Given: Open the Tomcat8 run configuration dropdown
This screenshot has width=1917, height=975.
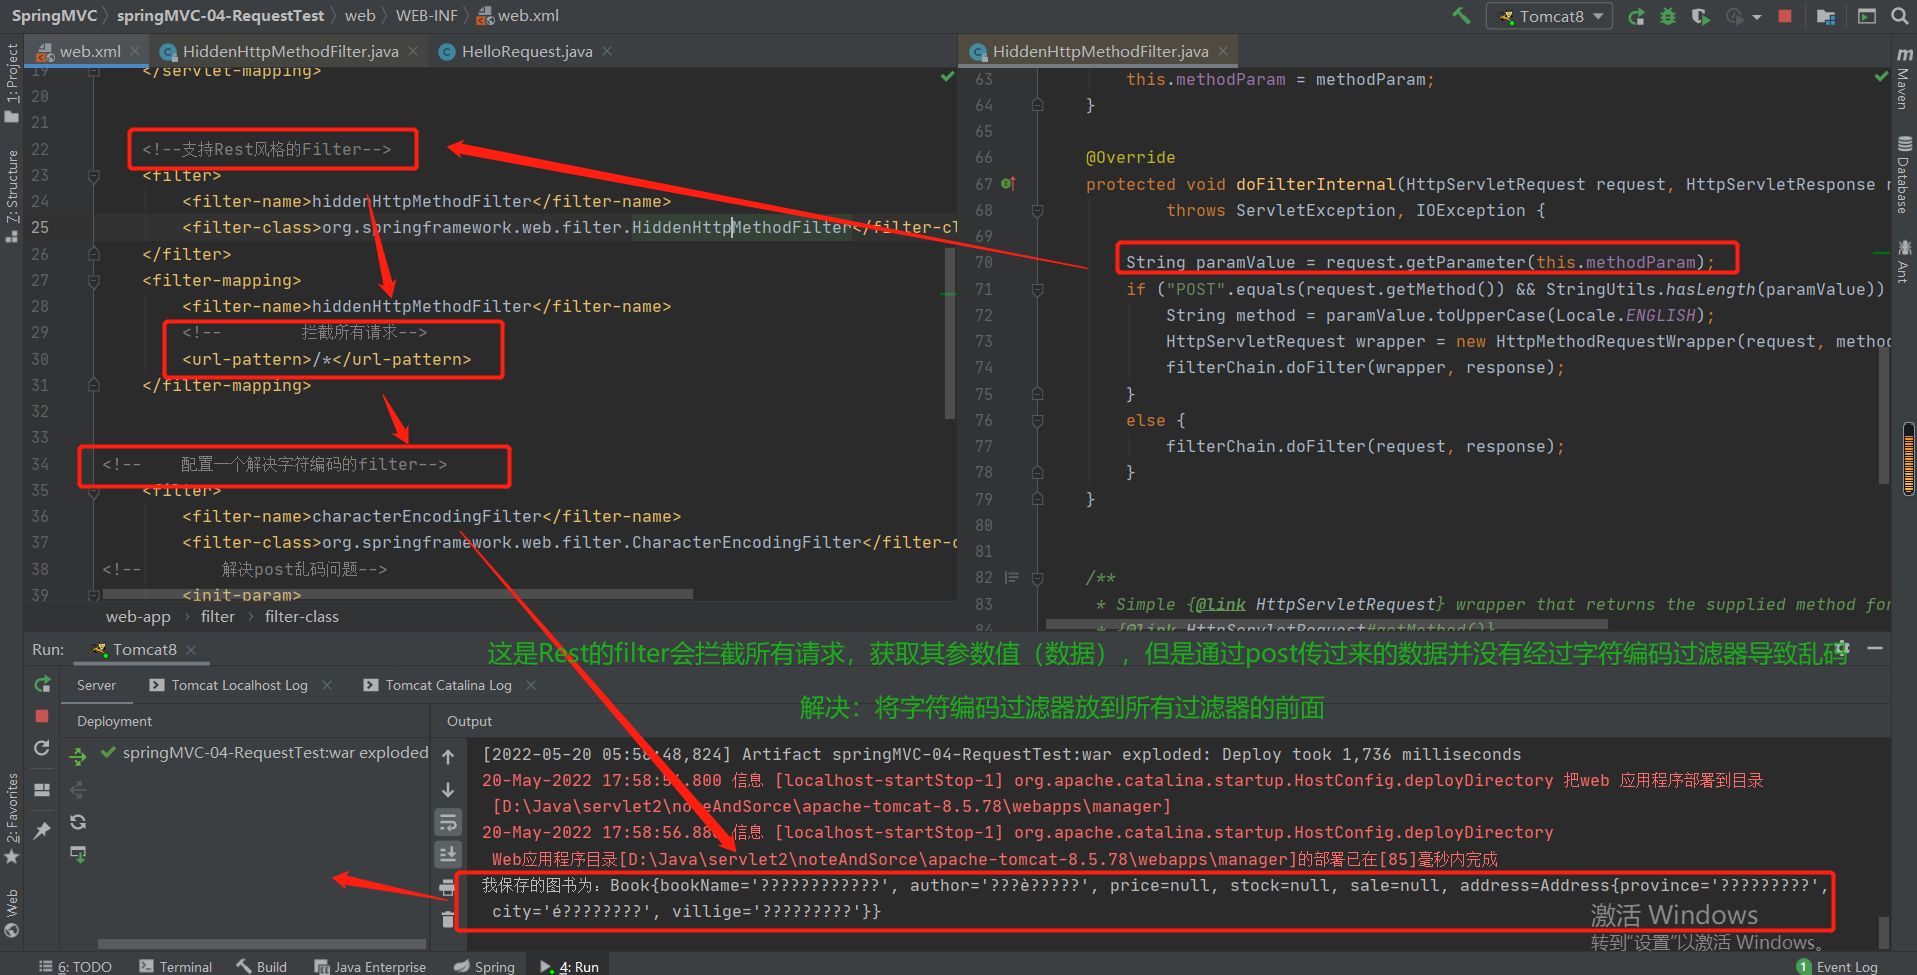Looking at the screenshot, I should point(1549,16).
